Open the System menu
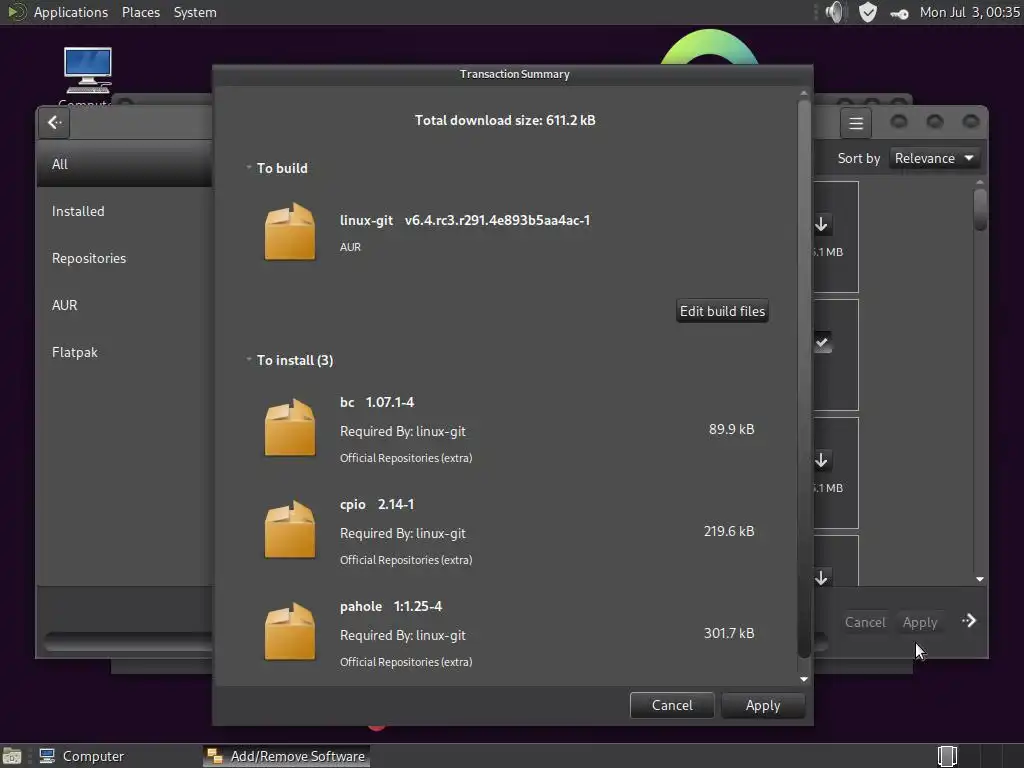Image resolution: width=1024 pixels, height=768 pixels. pos(195,12)
